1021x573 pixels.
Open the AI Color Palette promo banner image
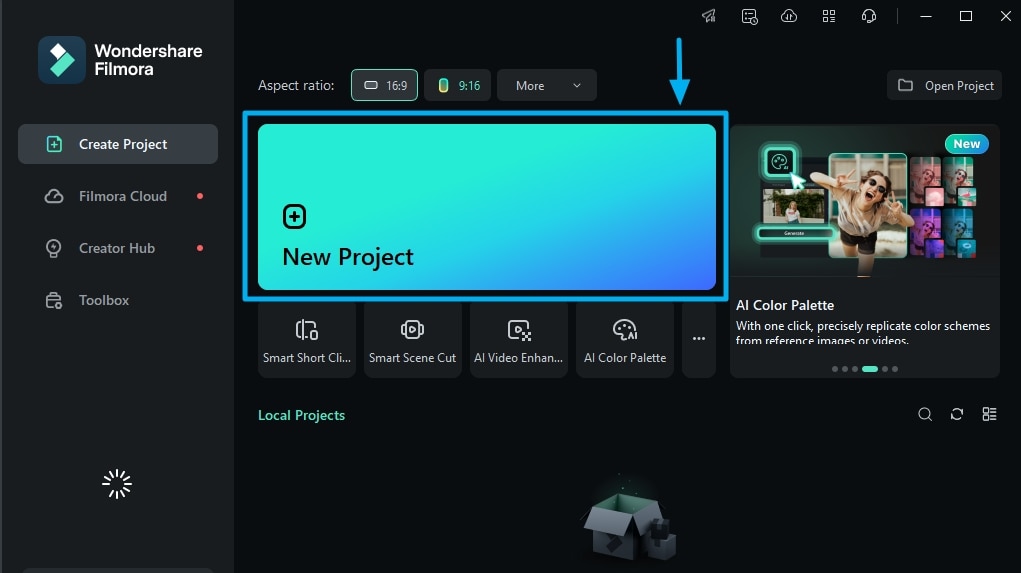[x=865, y=201]
